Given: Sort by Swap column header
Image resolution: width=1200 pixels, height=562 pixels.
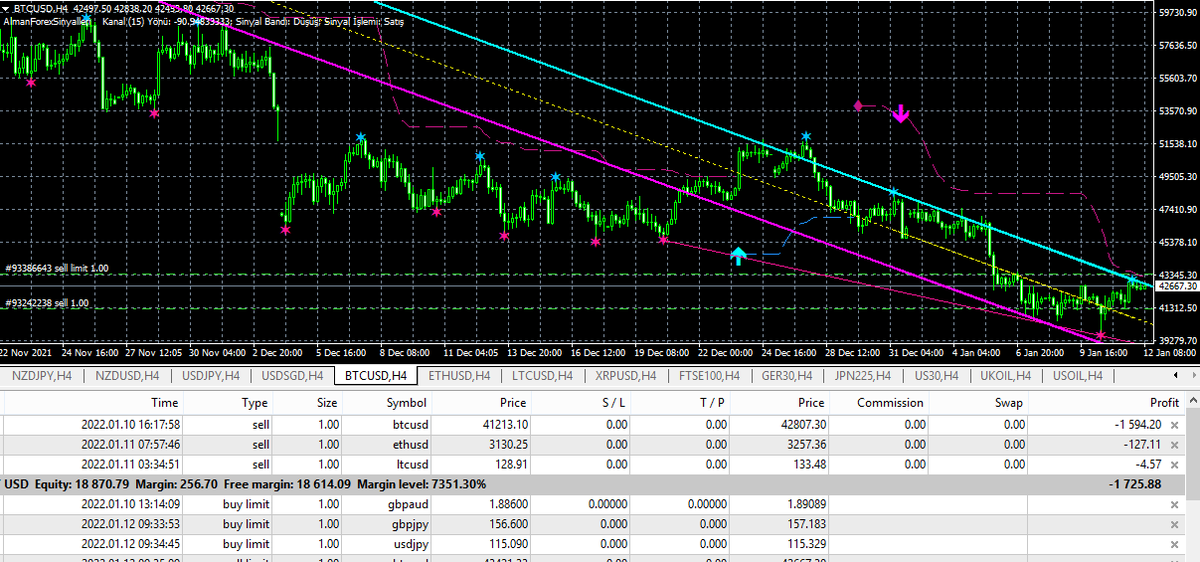Looking at the screenshot, I should (x=1009, y=402).
